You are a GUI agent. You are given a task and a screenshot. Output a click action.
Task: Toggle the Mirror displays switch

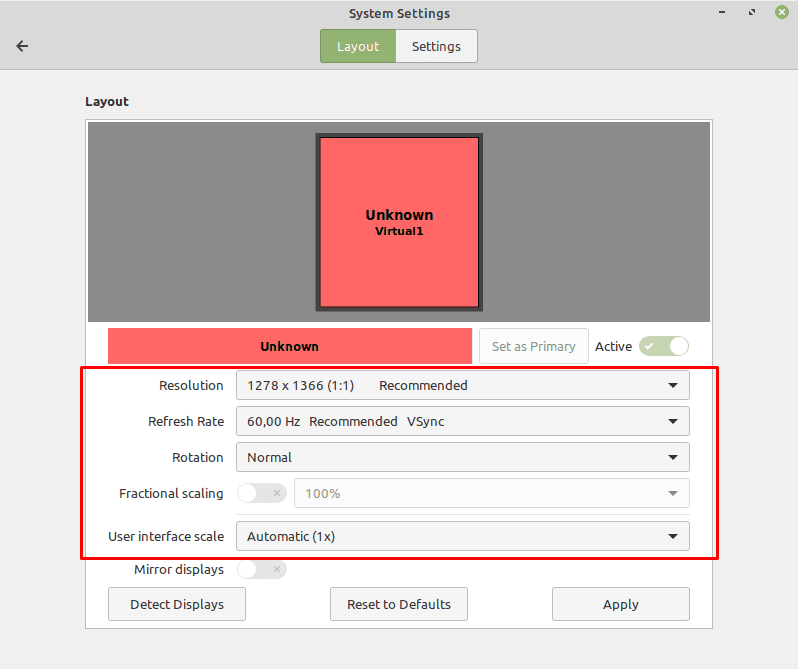[x=262, y=569]
